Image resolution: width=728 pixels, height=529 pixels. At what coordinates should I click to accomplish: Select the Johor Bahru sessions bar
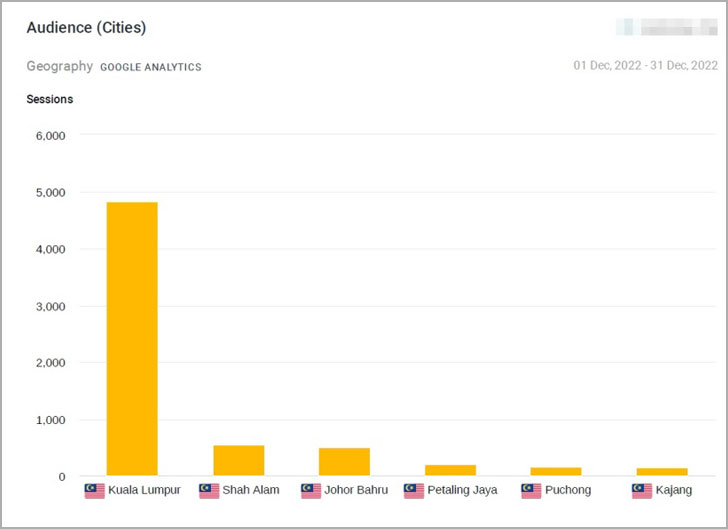344,462
